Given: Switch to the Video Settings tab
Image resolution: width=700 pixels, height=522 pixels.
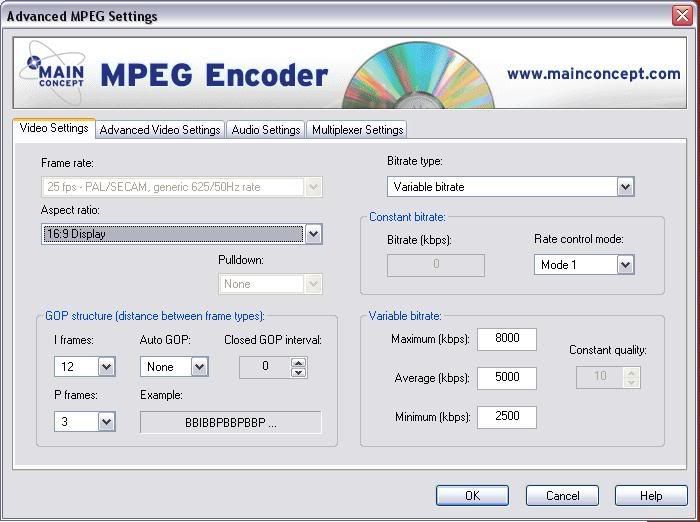Looking at the screenshot, I should (54, 129).
